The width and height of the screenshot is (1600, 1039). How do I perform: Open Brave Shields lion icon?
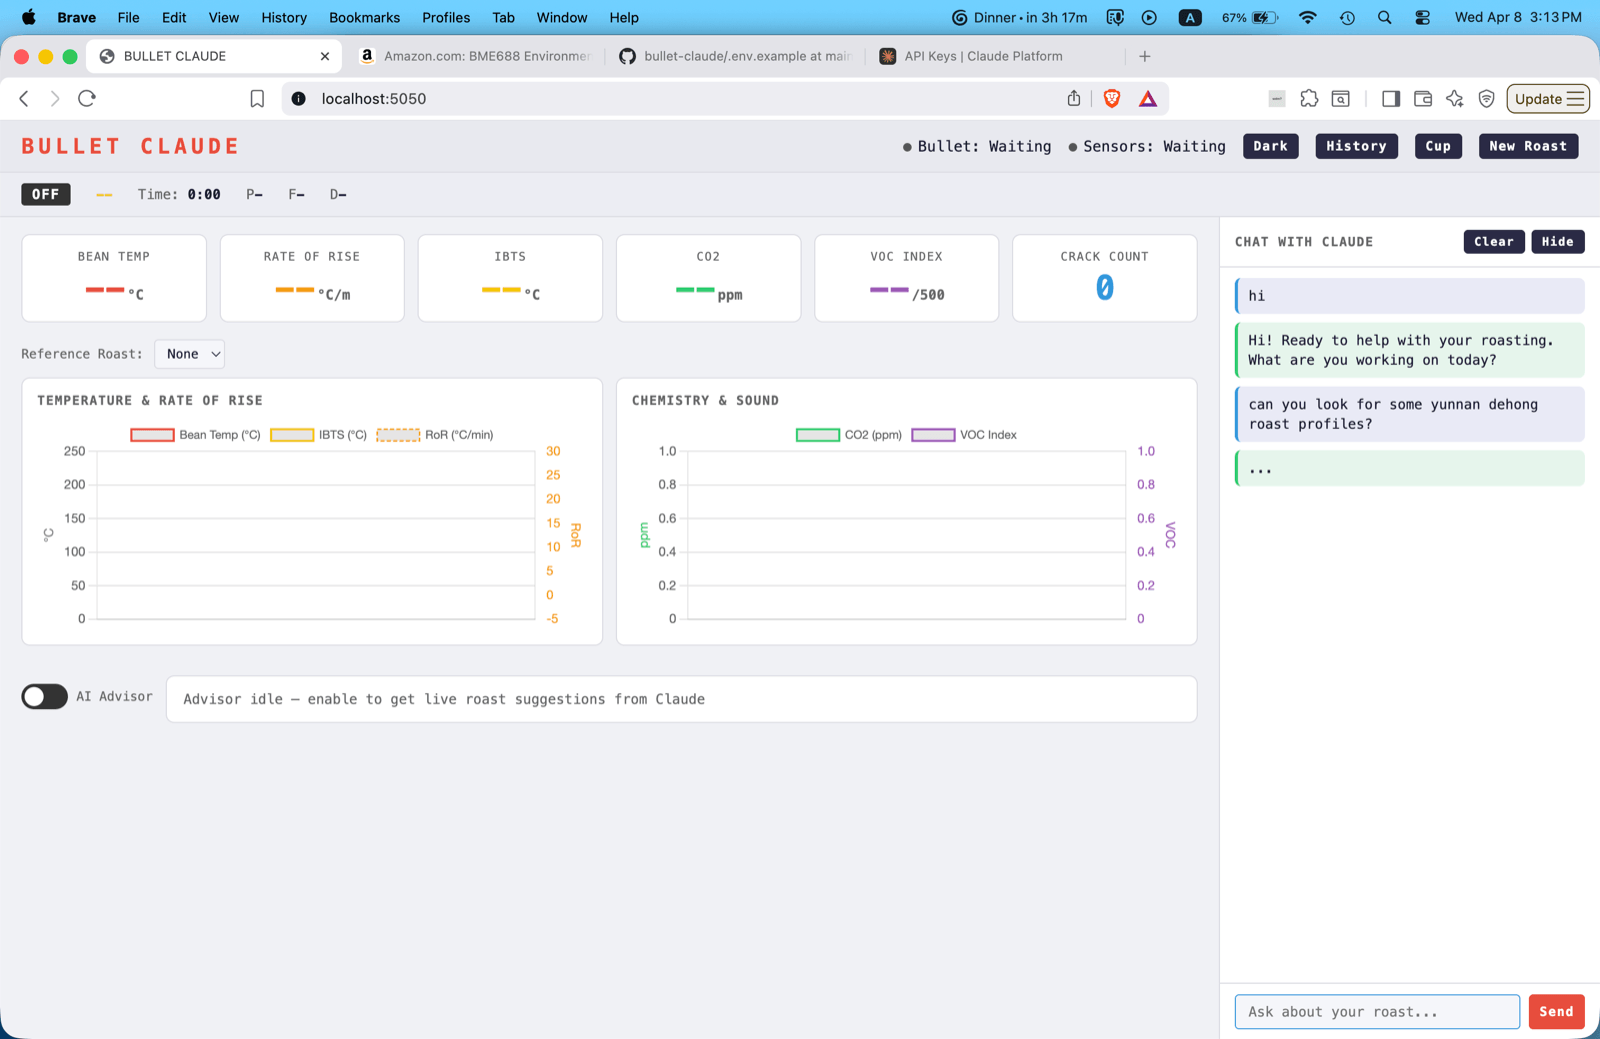click(x=1112, y=98)
